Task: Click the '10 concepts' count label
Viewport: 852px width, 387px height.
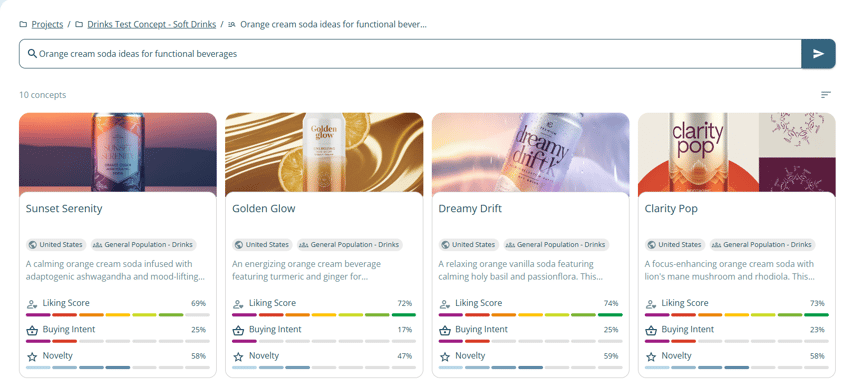Action: (x=42, y=95)
